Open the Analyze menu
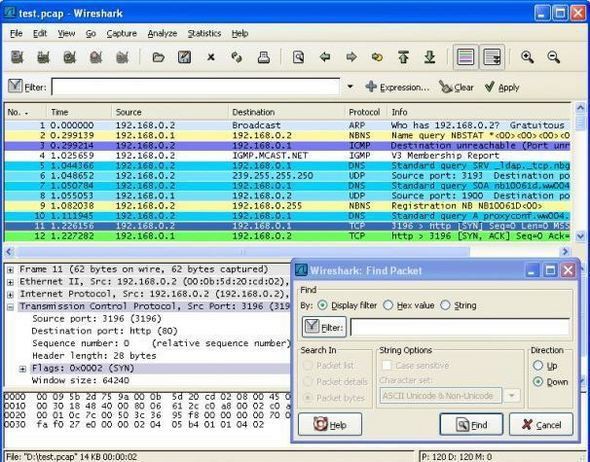The image size is (590, 462). coord(162,33)
